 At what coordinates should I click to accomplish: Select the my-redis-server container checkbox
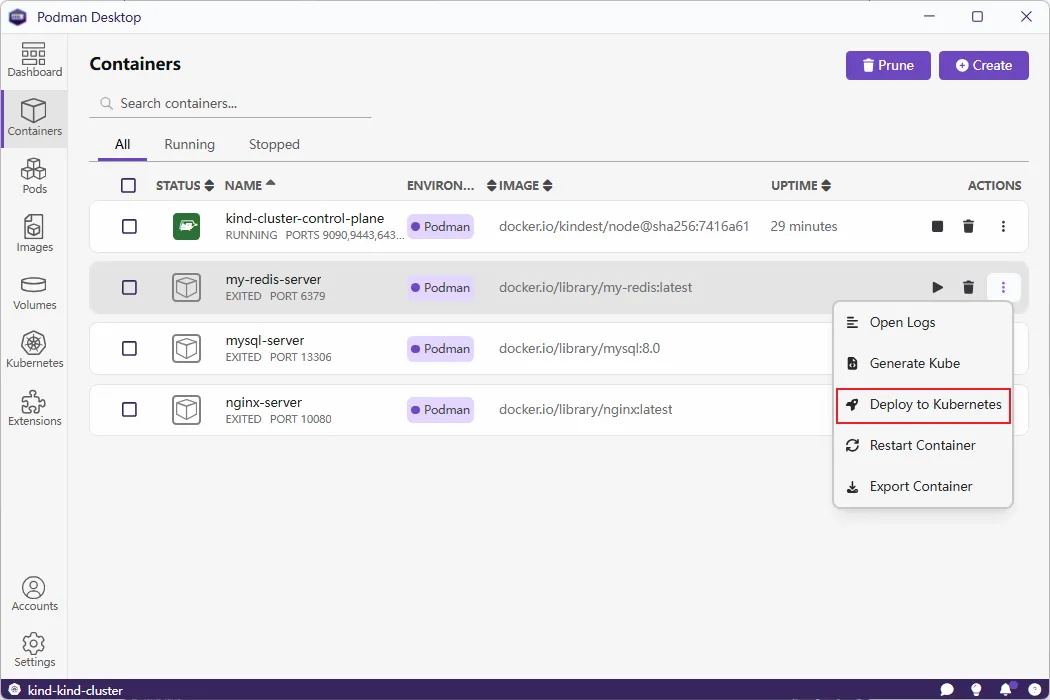[x=128, y=287]
